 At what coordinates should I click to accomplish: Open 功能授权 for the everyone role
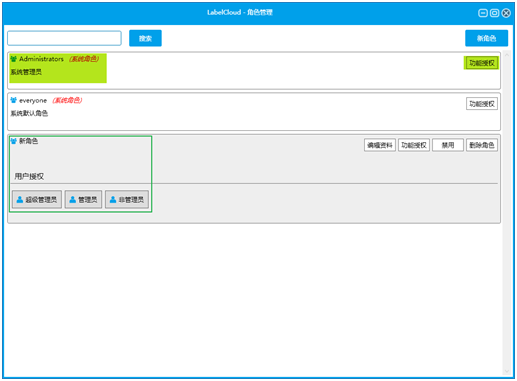coord(482,104)
